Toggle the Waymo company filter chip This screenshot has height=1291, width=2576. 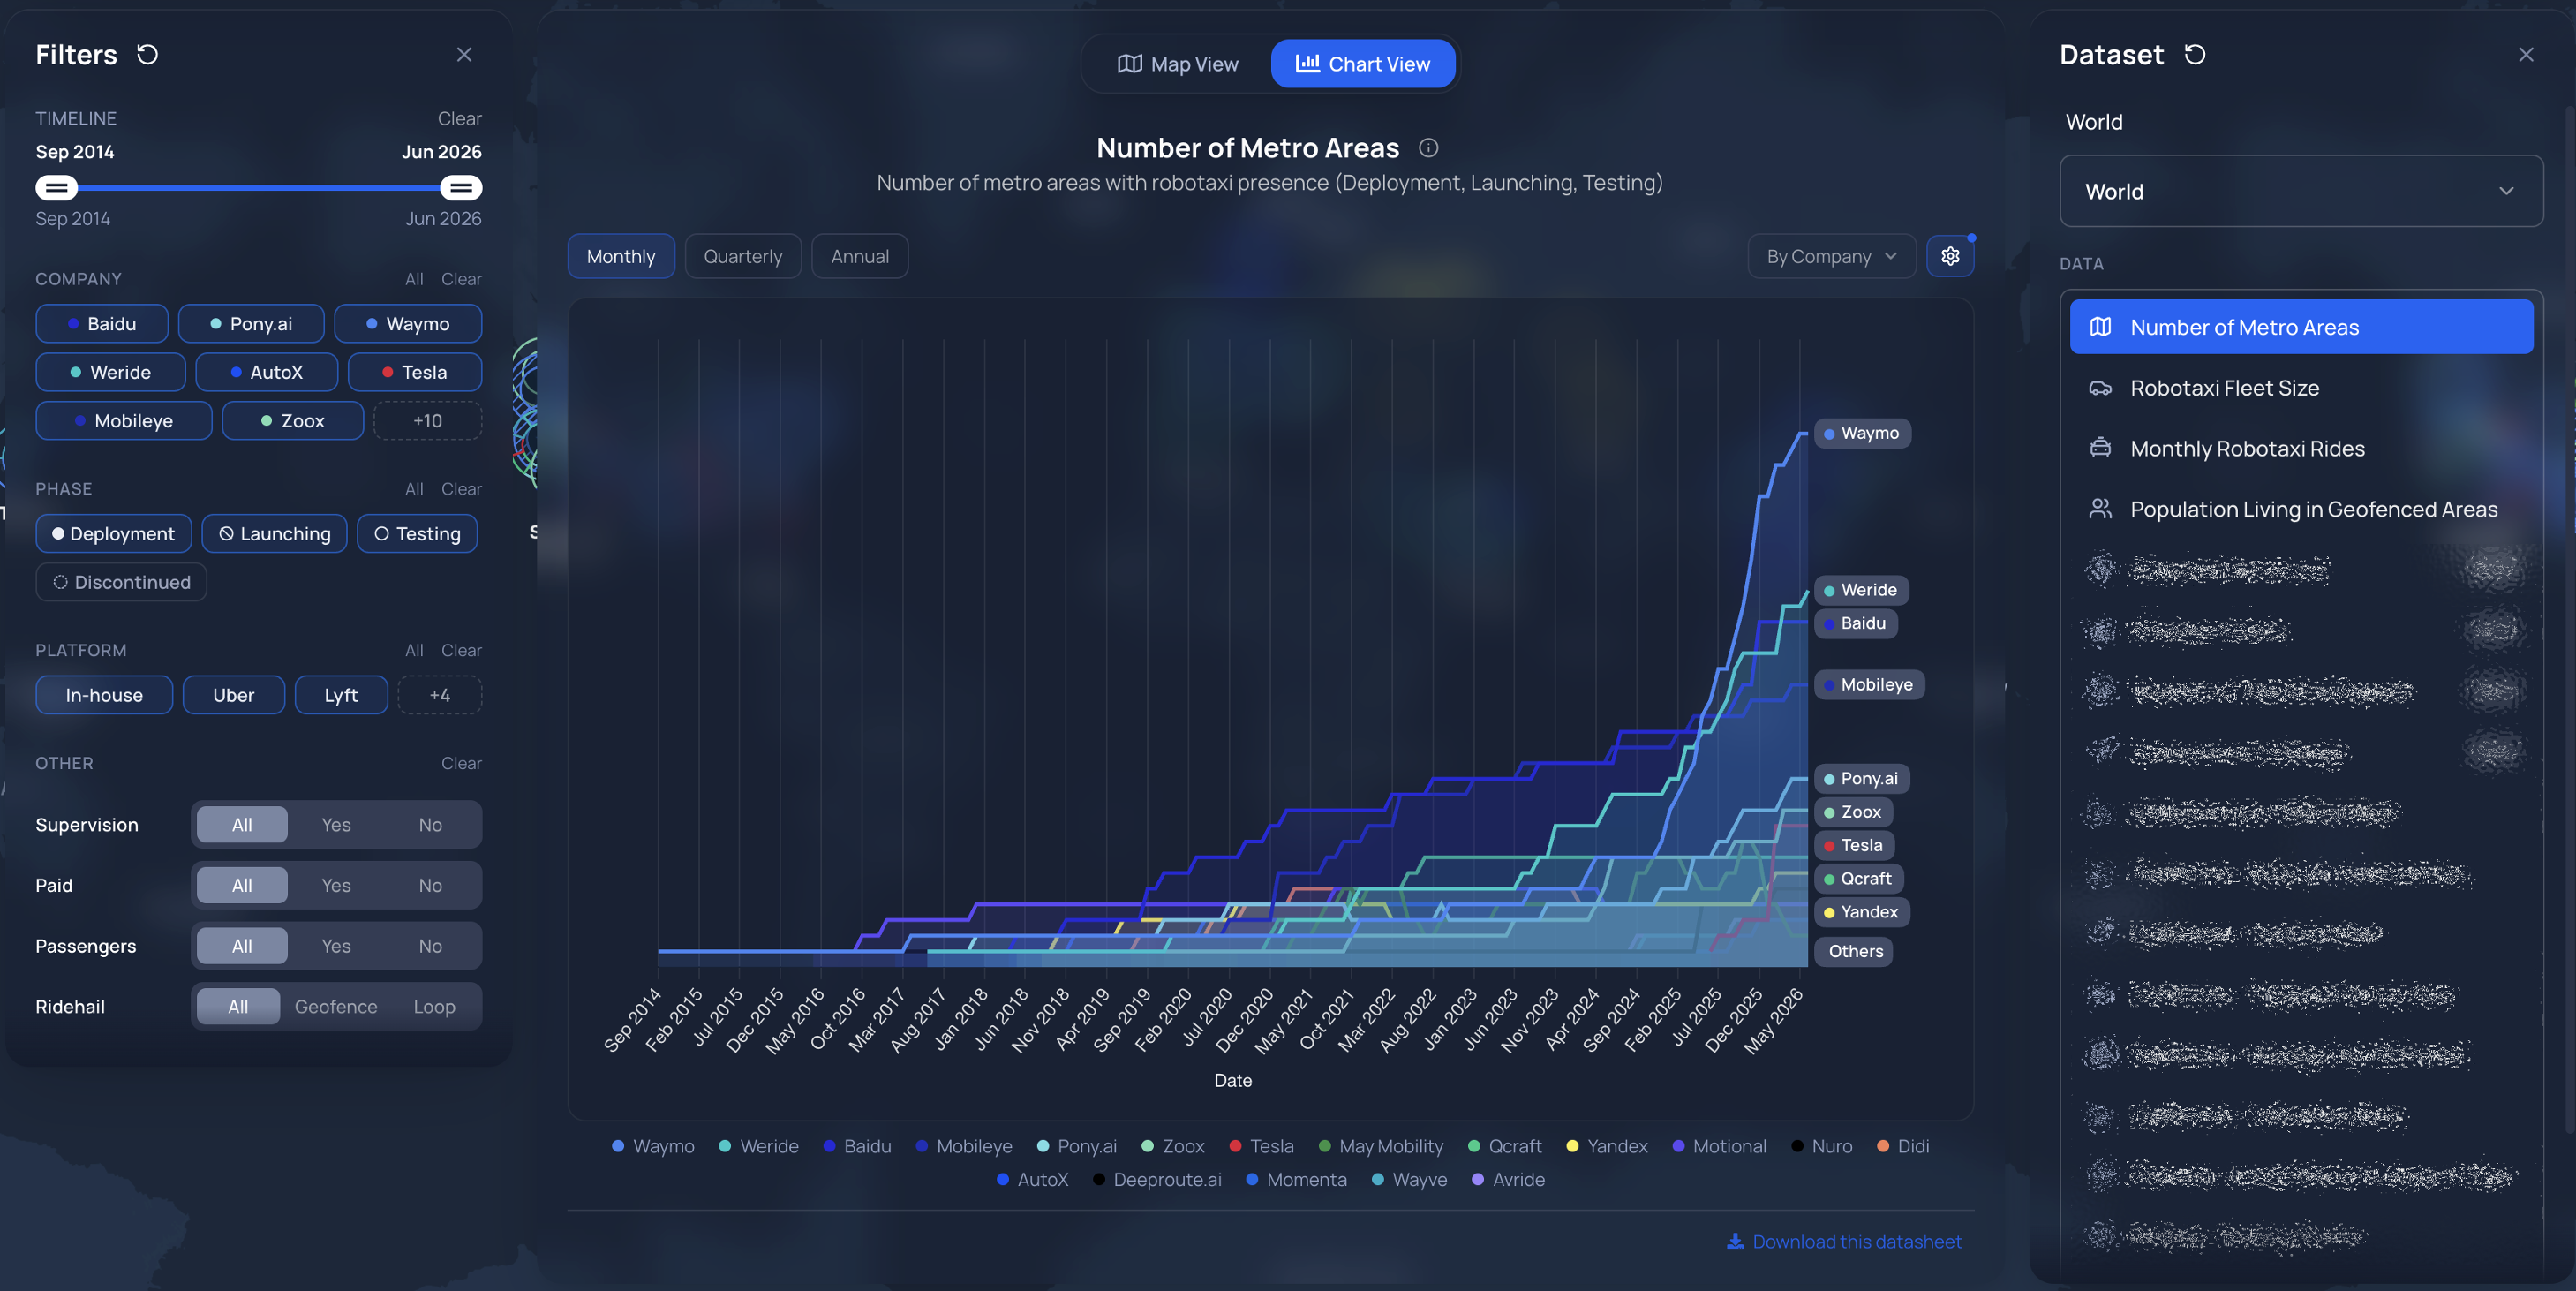408,324
